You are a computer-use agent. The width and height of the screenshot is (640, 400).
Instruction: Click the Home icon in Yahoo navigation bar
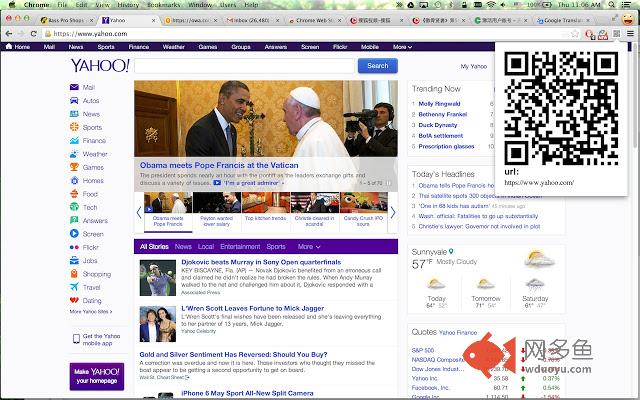coord(9,46)
